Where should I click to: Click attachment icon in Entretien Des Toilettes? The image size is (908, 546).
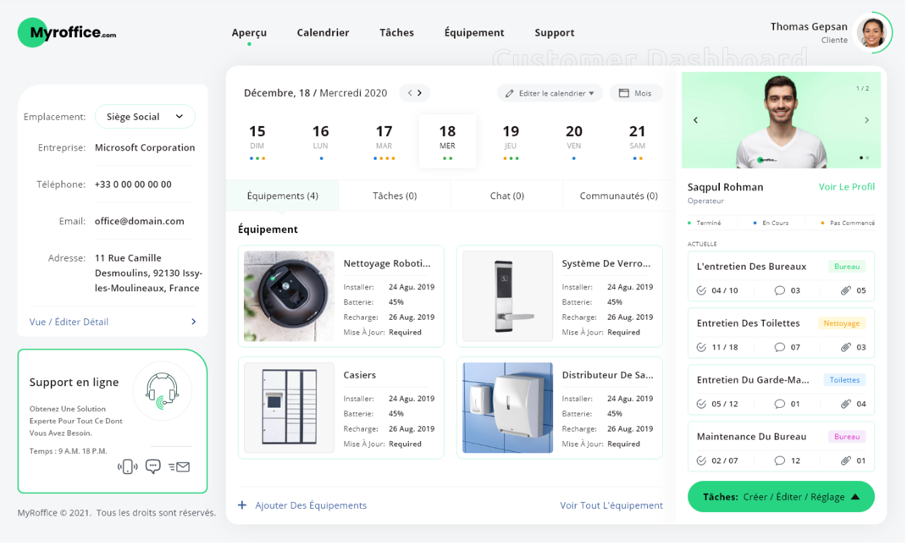846,348
